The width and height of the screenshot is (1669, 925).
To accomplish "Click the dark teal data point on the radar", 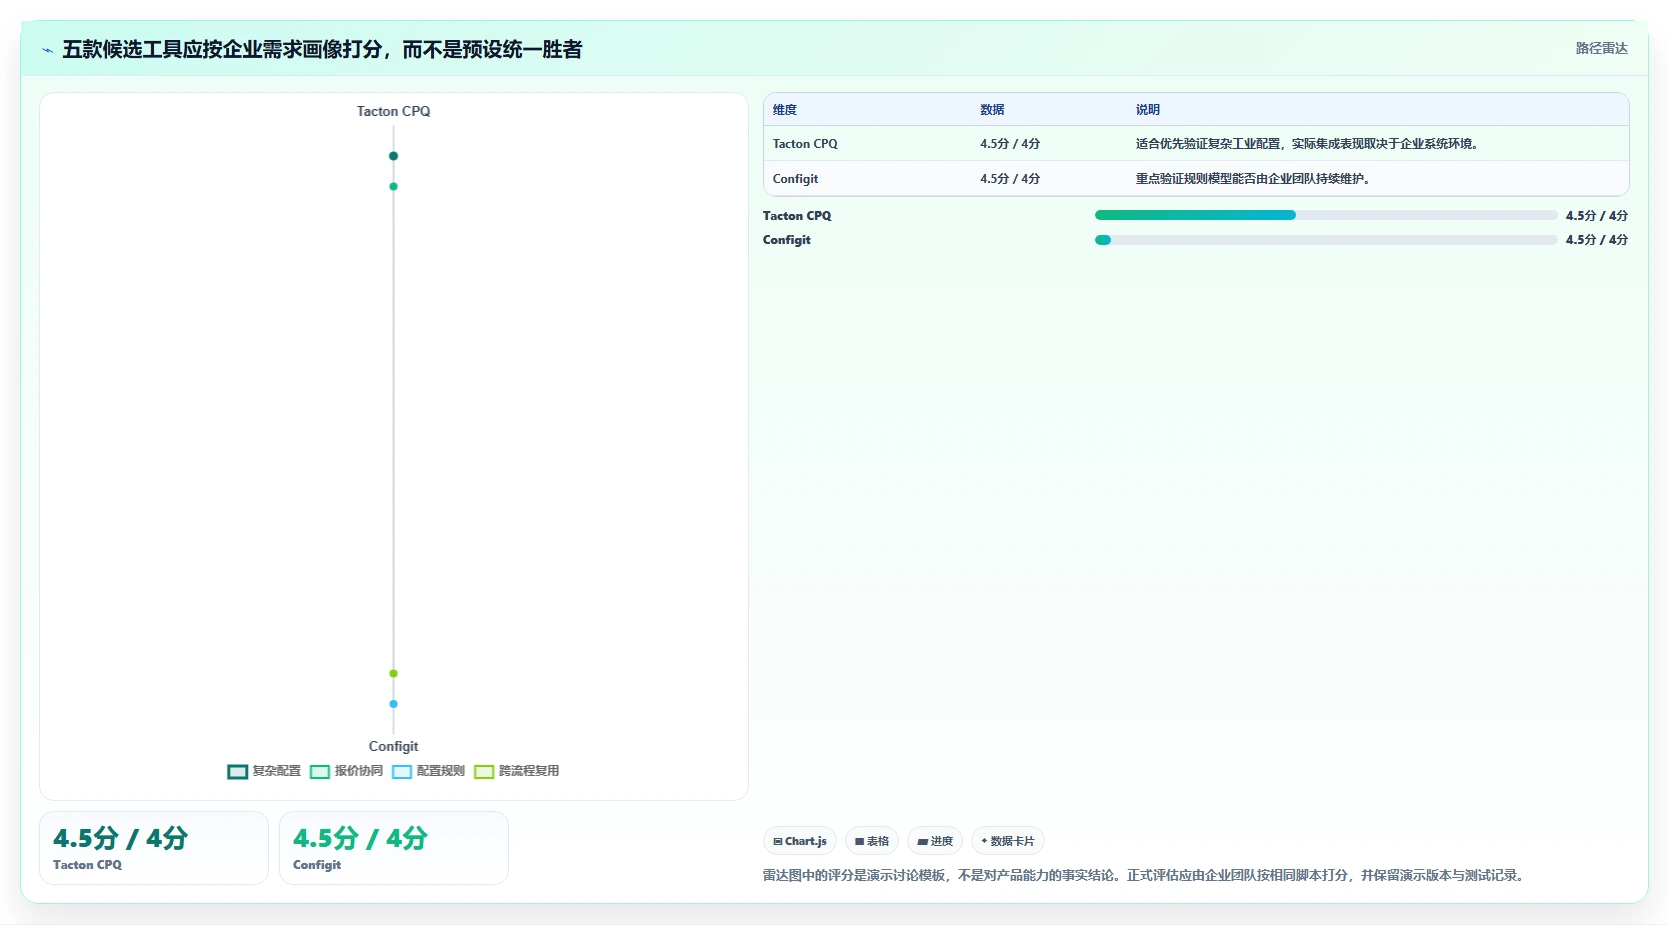I will (x=393, y=156).
